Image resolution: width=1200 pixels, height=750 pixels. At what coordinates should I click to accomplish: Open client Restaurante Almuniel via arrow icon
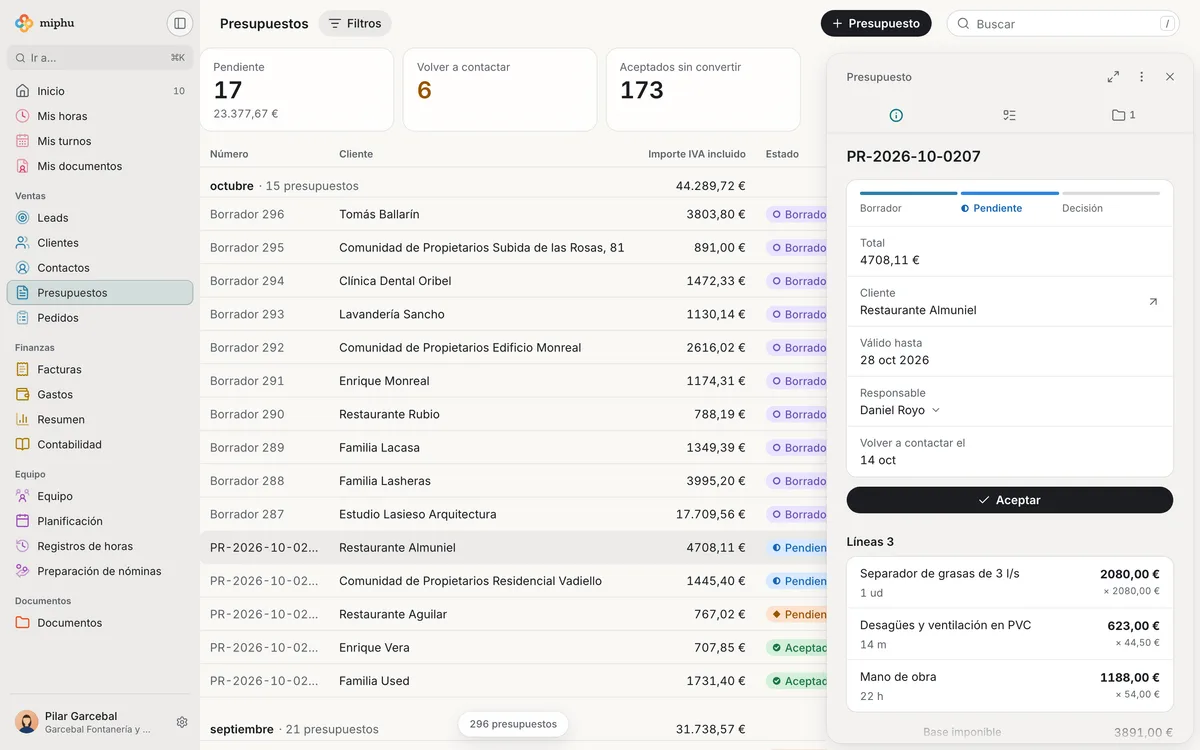(1153, 301)
